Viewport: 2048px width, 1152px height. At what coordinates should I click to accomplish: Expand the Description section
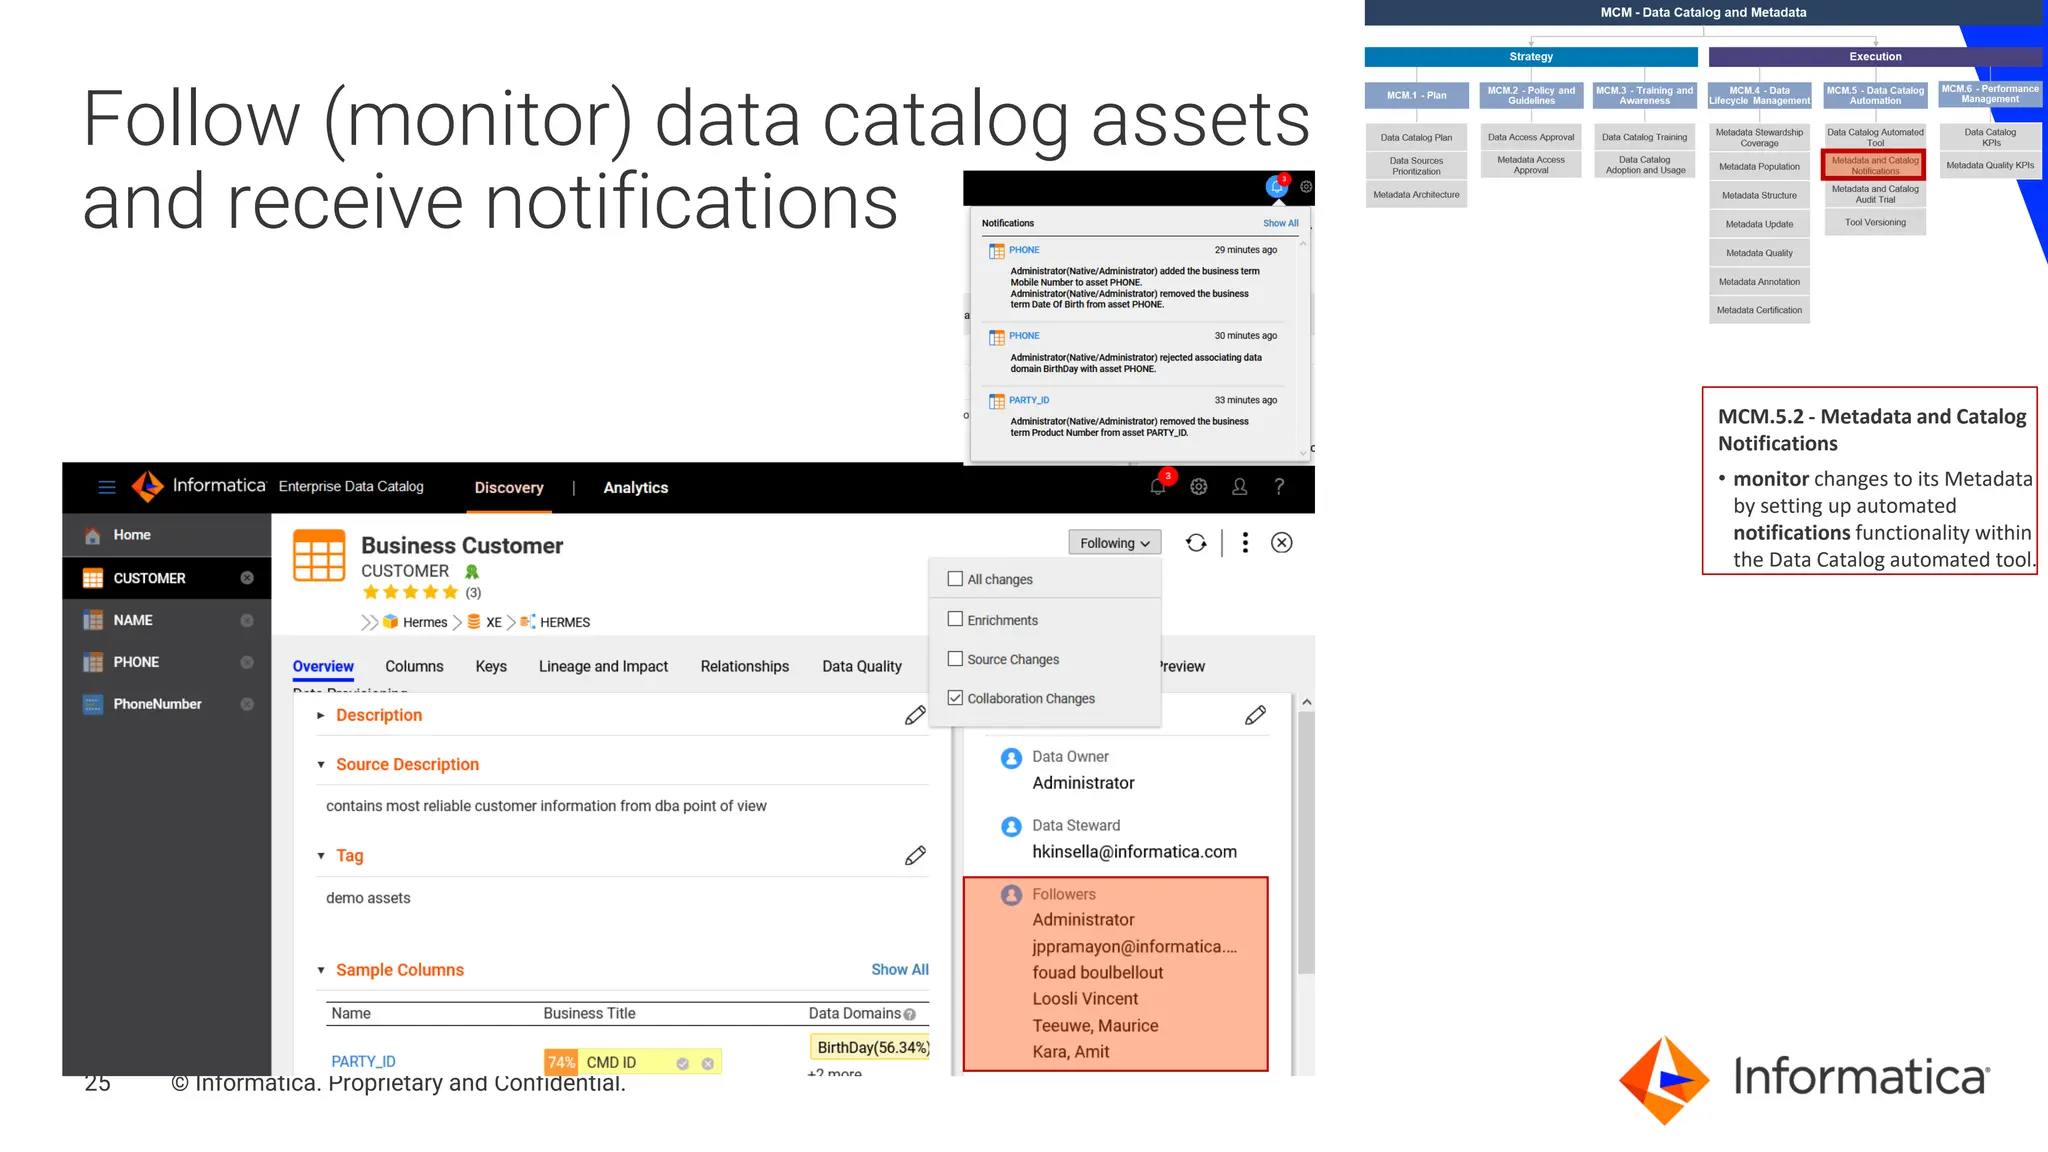click(321, 716)
